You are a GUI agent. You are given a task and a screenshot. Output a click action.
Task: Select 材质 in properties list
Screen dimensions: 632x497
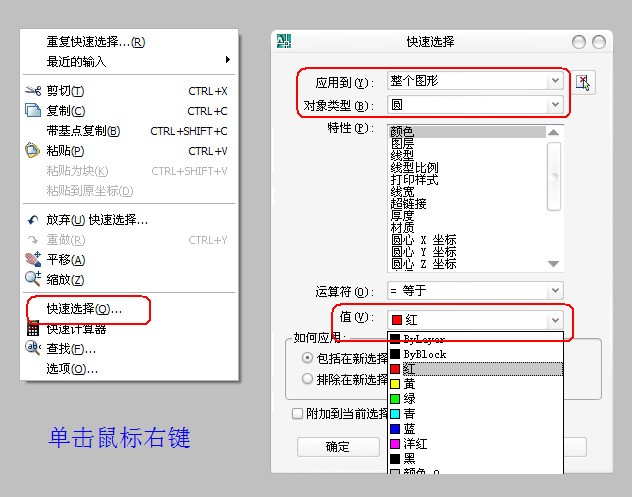[467, 228]
